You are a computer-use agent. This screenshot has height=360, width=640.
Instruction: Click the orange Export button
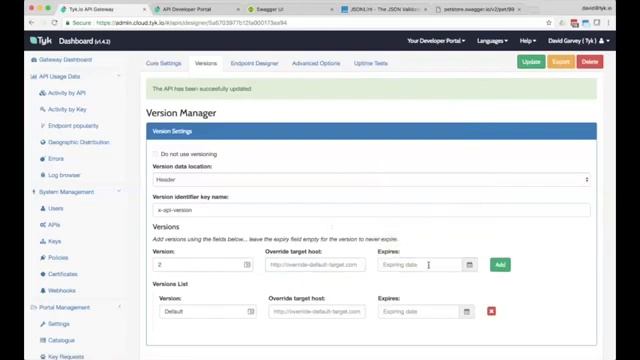(561, 62)
